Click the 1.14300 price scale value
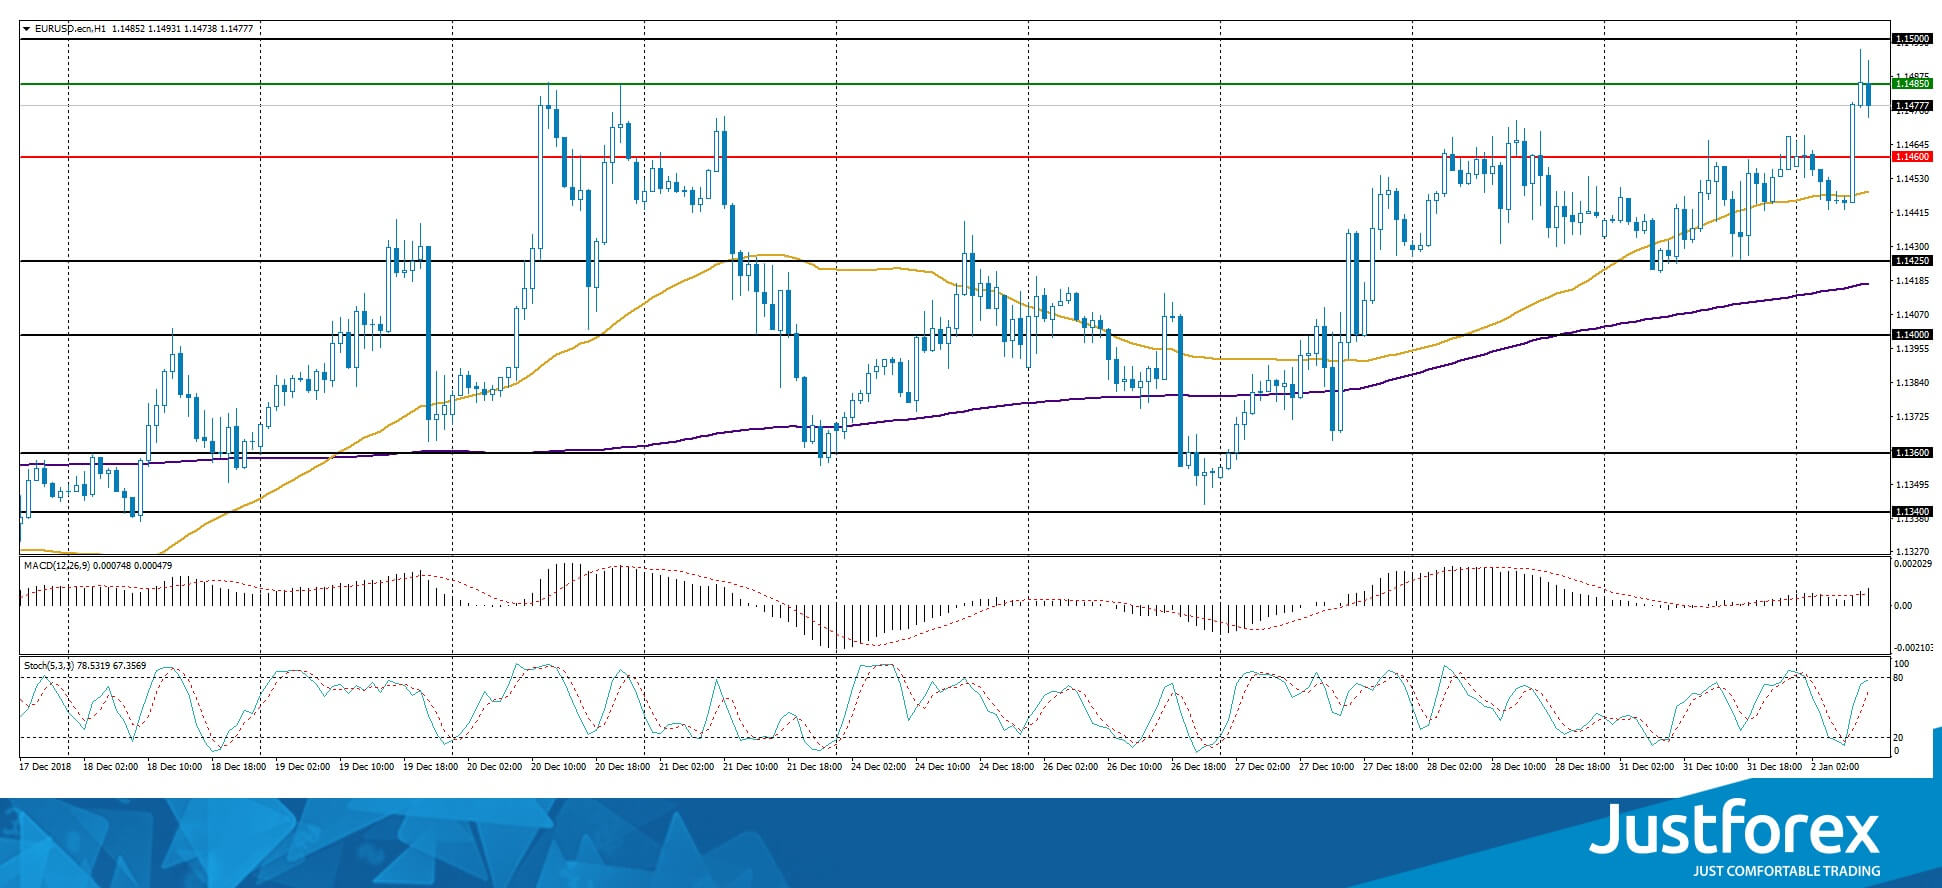 point(1913,247)
